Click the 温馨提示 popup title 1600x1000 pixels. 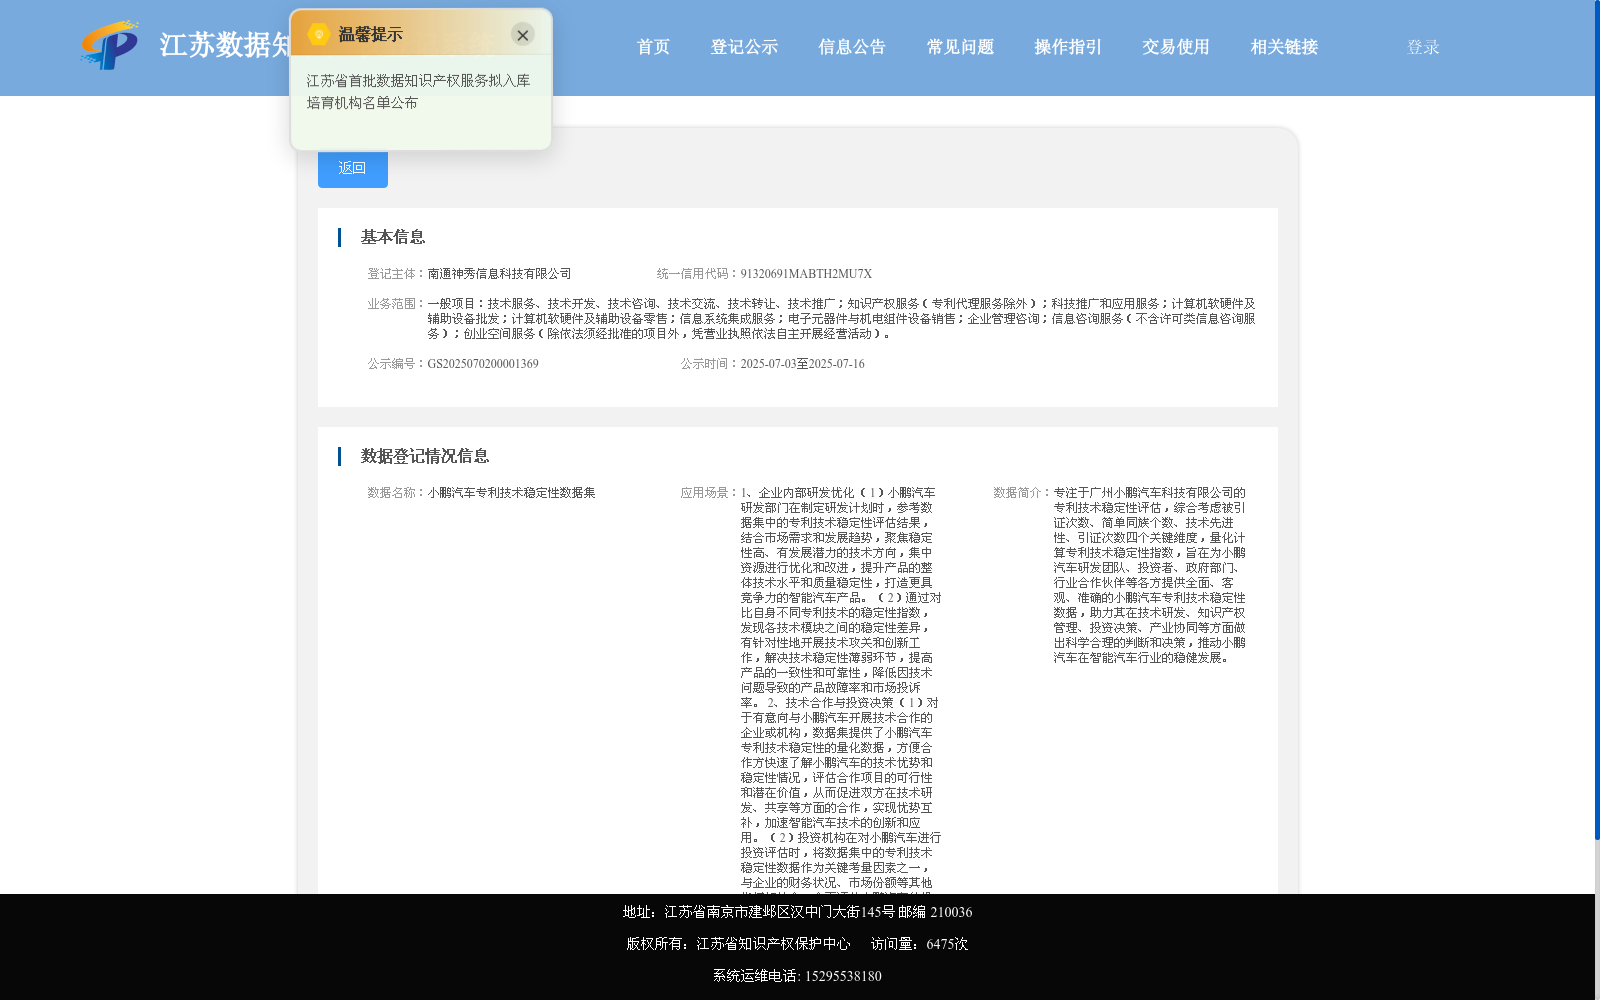click(x=370, y=34)
